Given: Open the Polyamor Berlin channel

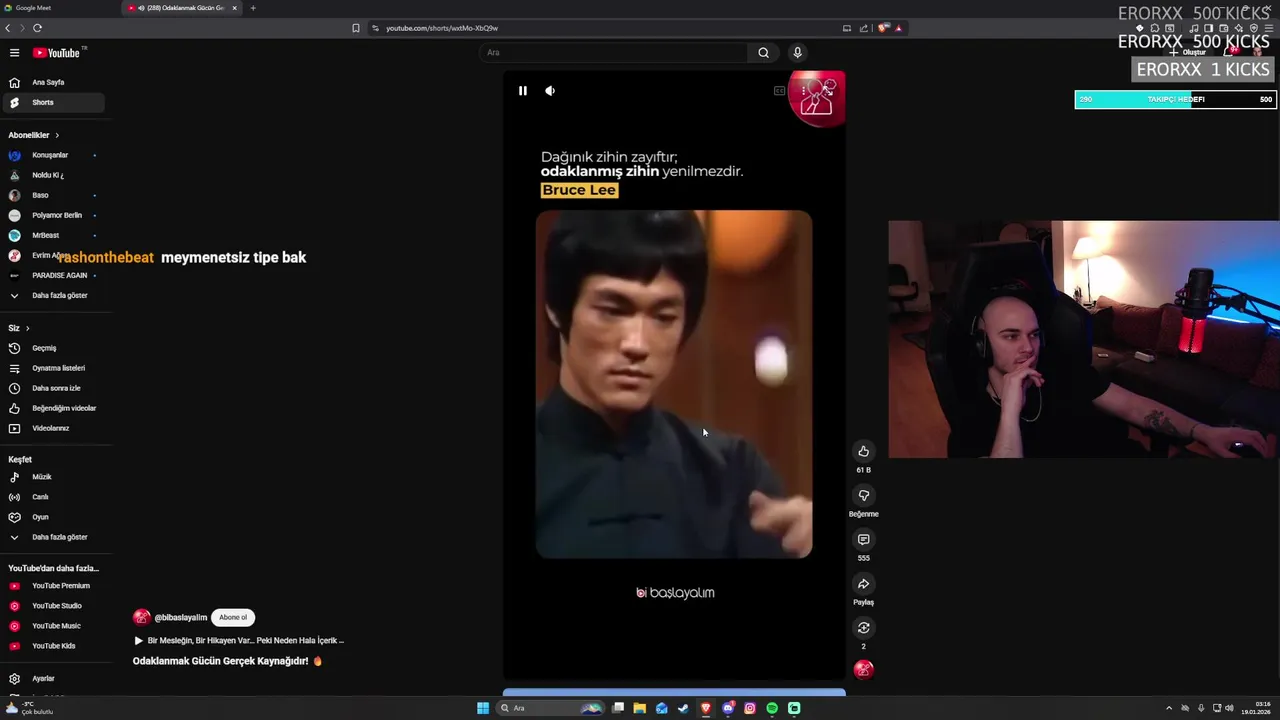Looking at the screenshot, I should pos(52,215).
